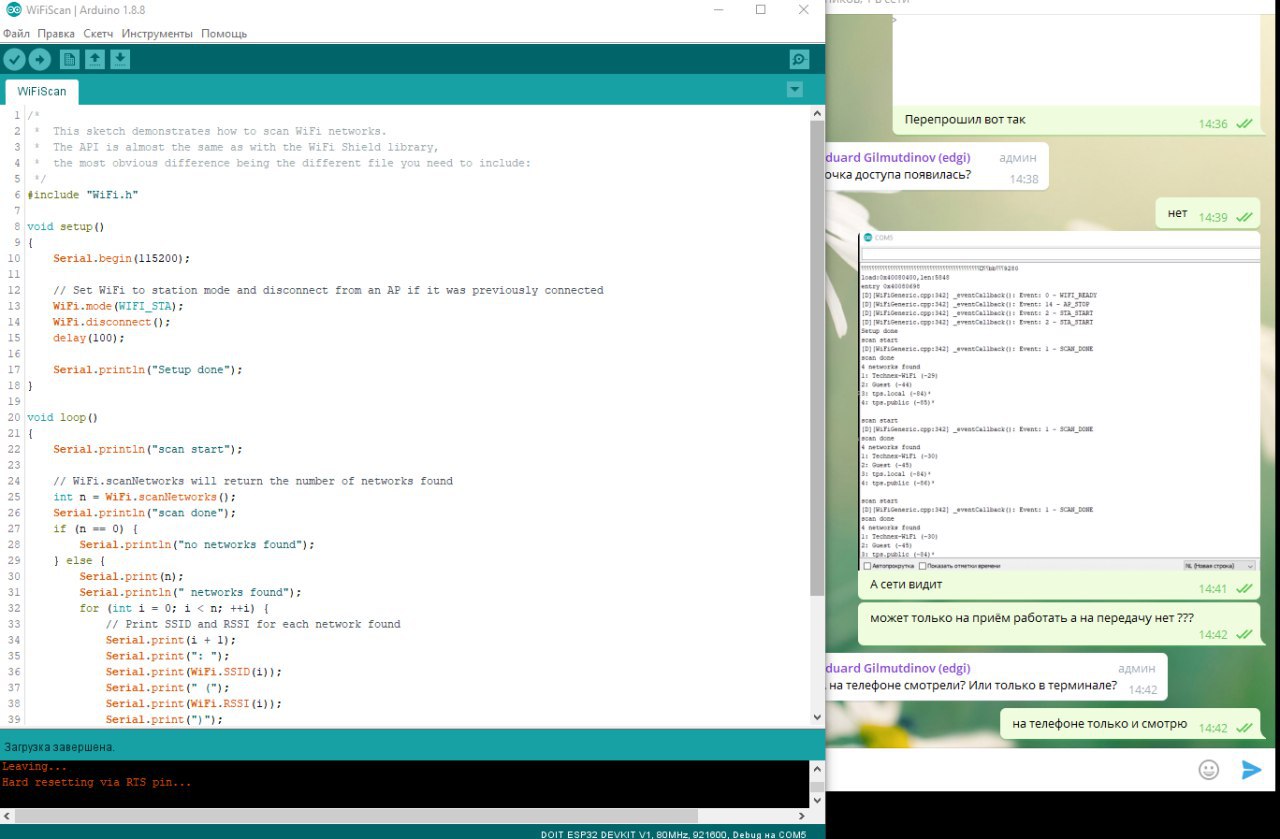This screenshot has width=1280, height=839.
Task: Click the console horizontal scroll right arrow
Action: [x=801, y=817]
